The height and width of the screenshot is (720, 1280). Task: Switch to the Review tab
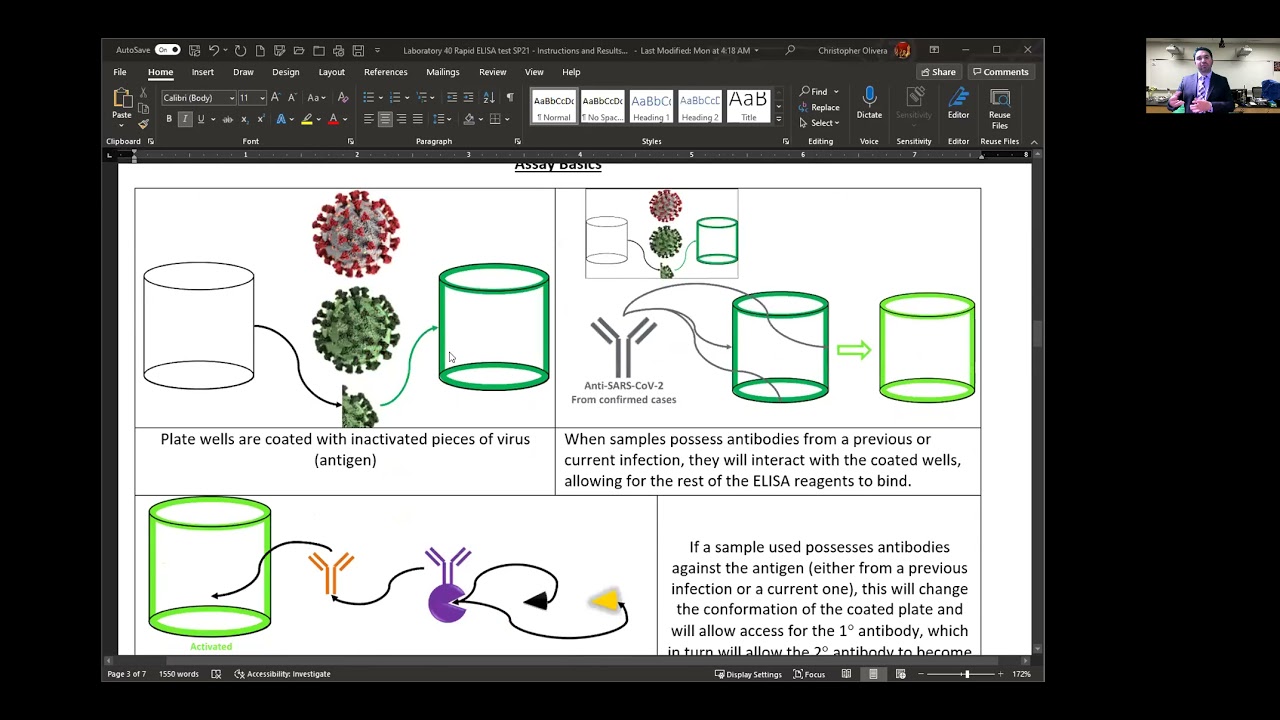(492, 72)
